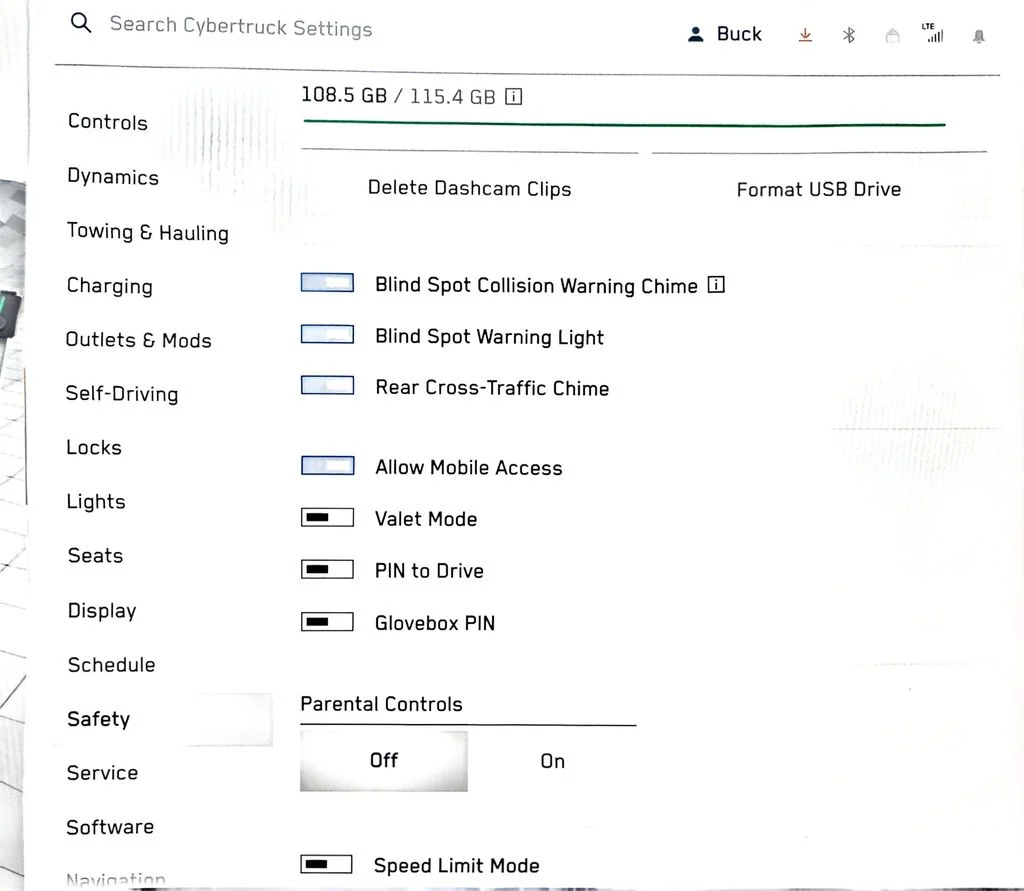Open the Software menu
Viewport: 1024px width, 891px height.
click(110, 827)
